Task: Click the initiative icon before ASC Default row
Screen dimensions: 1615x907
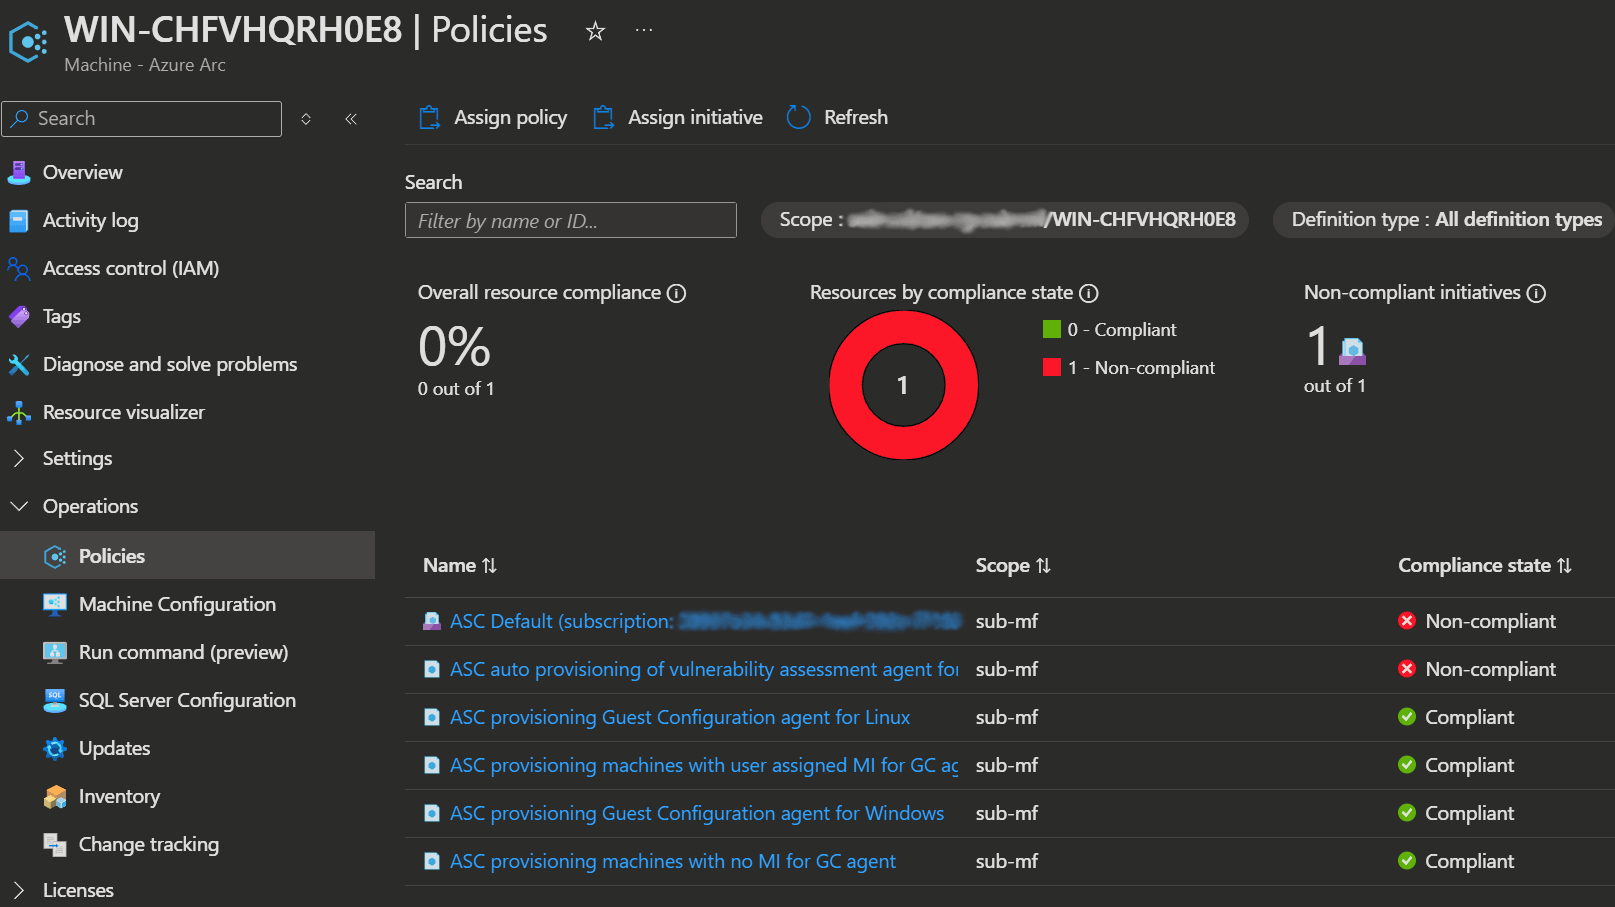Action: pos(432,621)
